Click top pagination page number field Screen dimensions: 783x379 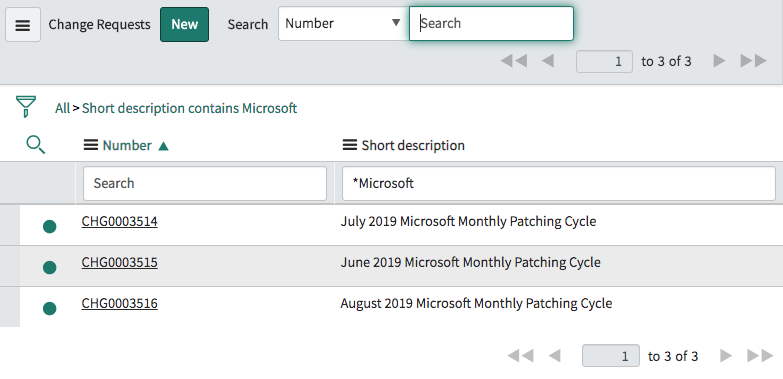(x=604, y=61)
